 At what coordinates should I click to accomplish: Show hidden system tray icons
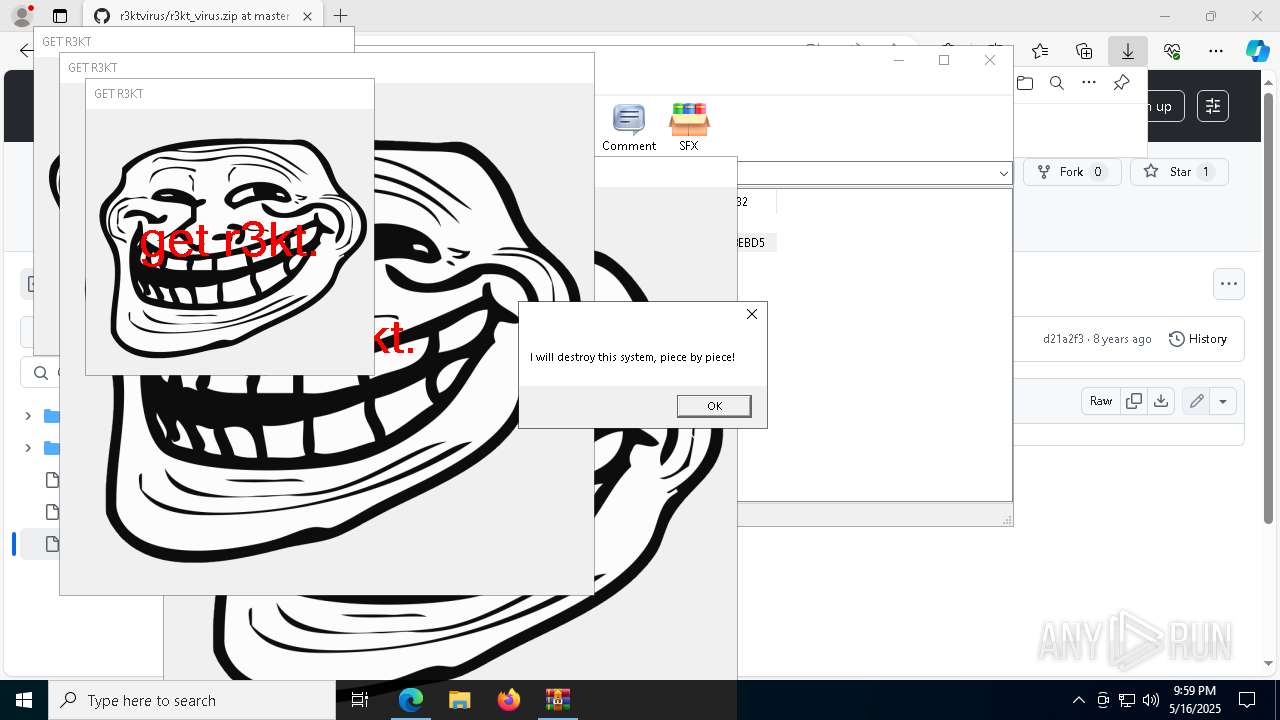coord(1078,700)
